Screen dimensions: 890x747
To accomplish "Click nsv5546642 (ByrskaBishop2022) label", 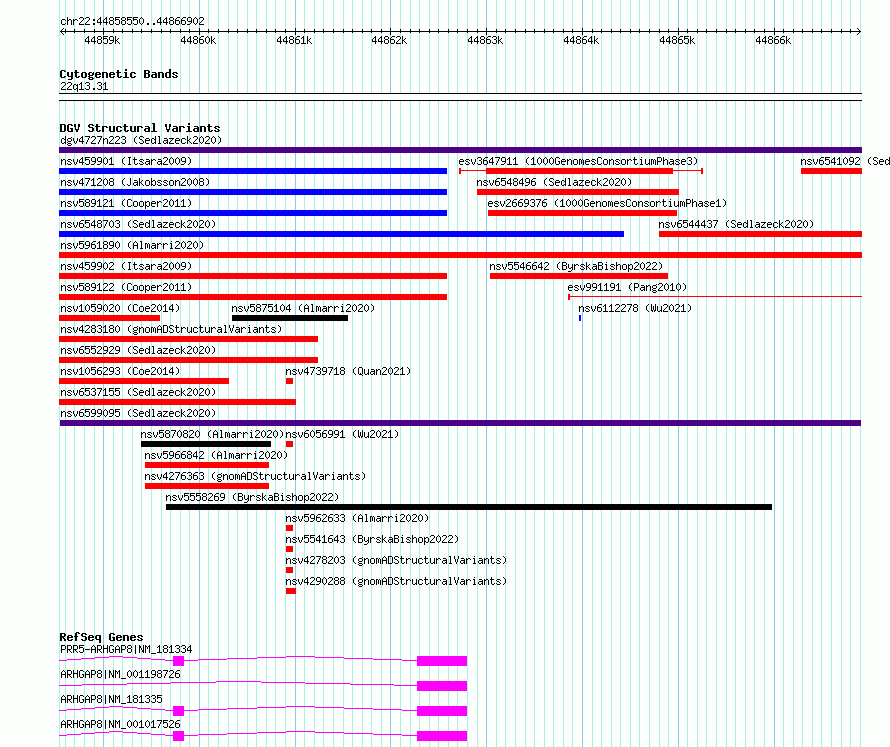I will [576, 266].
